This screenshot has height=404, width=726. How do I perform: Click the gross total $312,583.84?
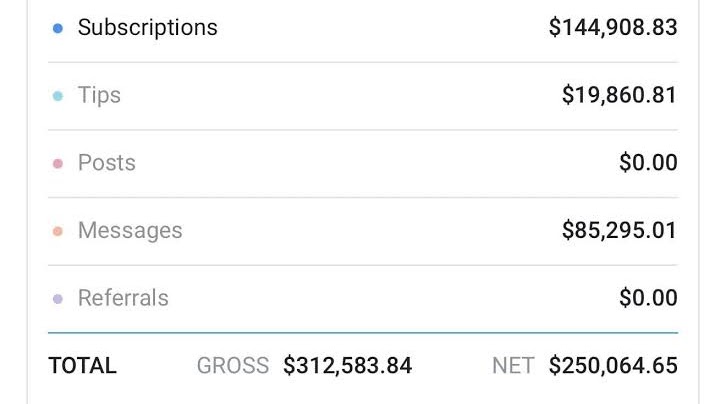tap(348, 366)
